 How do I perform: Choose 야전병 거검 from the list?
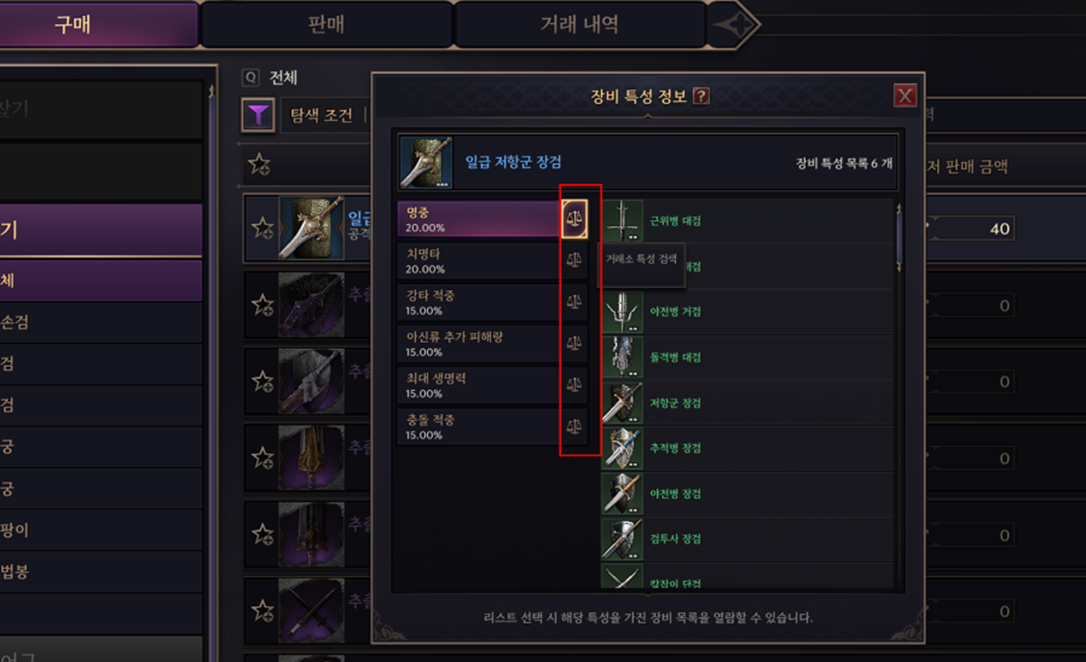[x=748, y=312]
